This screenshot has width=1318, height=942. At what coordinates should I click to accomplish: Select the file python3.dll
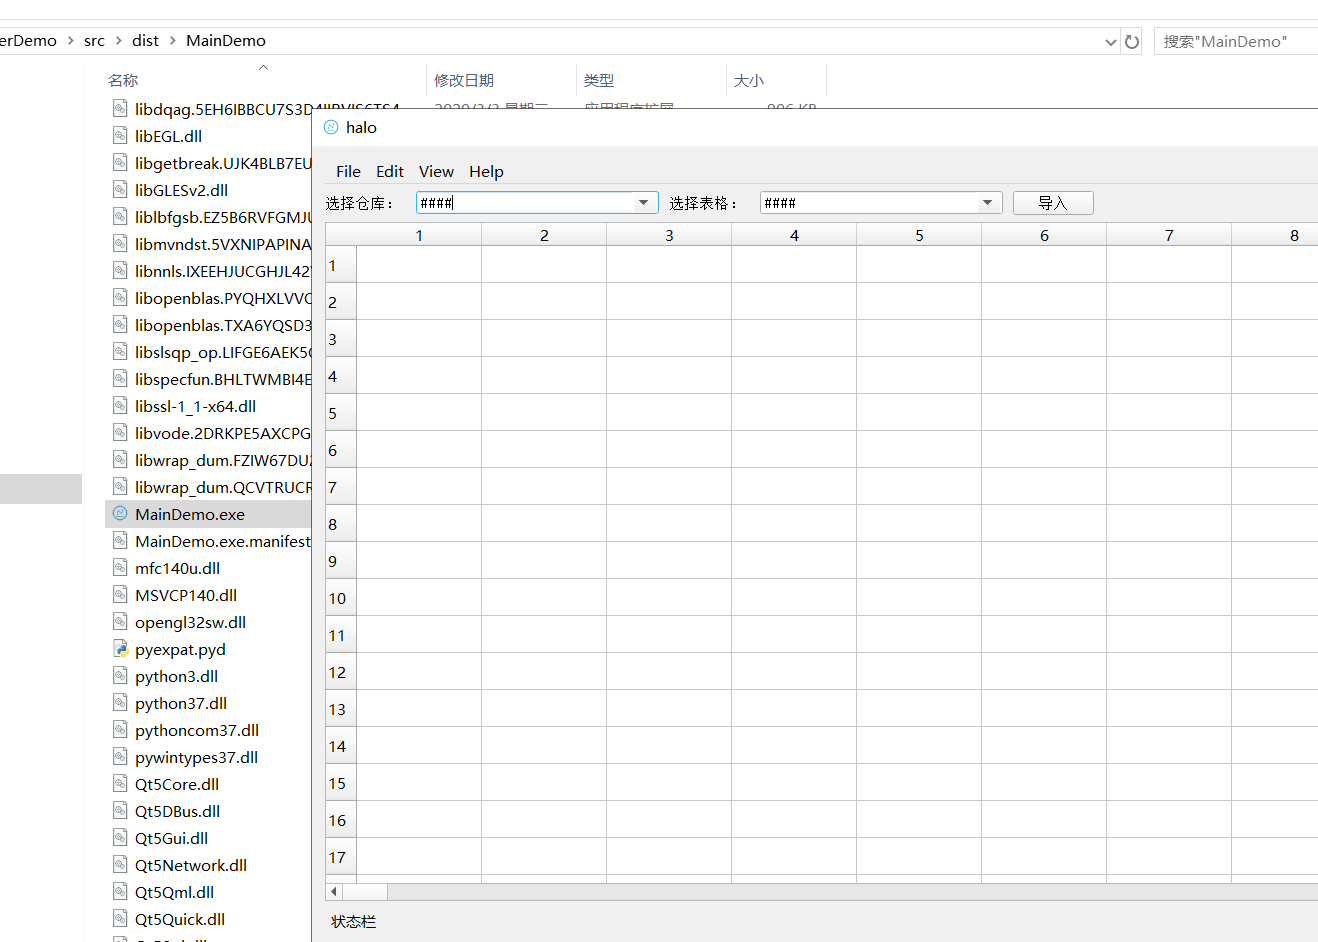[176, 676]
